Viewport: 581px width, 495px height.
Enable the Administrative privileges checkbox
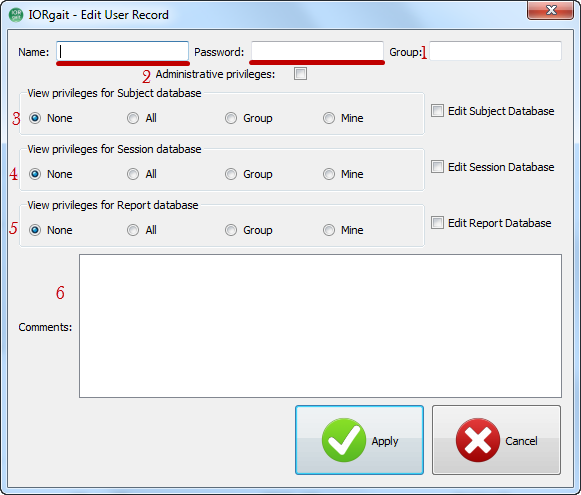[x=300, y=74]
